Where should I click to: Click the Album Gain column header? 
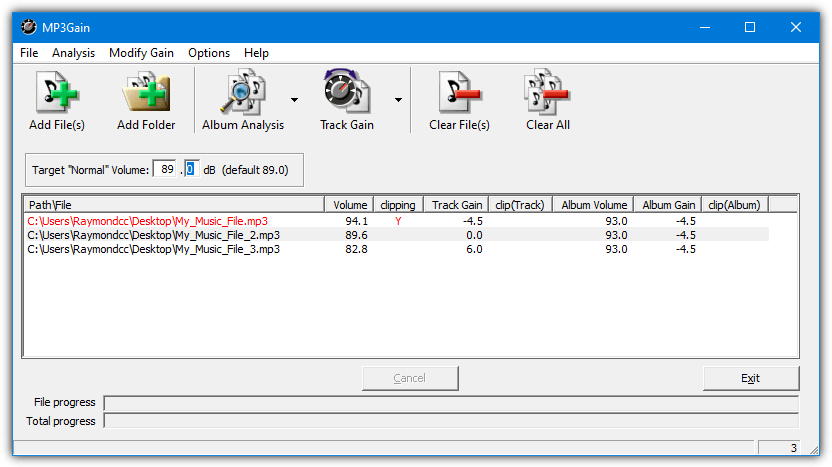[668, 205]
